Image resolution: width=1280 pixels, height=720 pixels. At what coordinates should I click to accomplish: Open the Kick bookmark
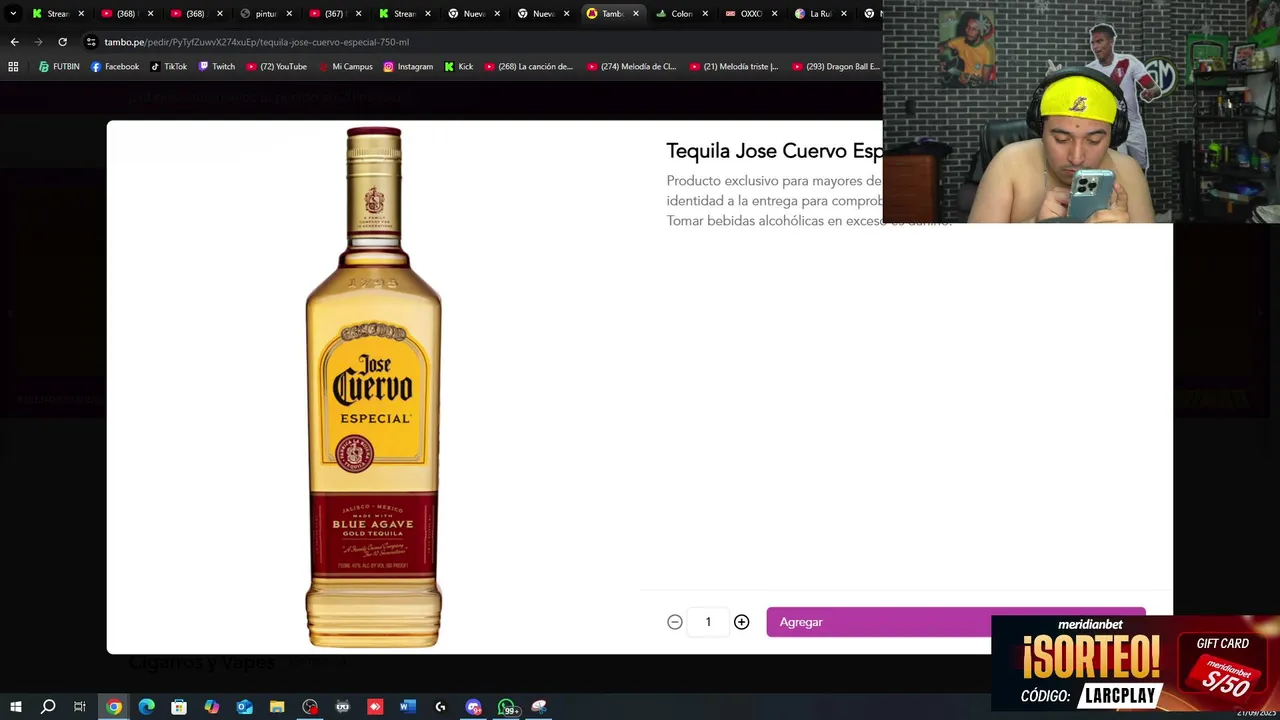(458, 67)
